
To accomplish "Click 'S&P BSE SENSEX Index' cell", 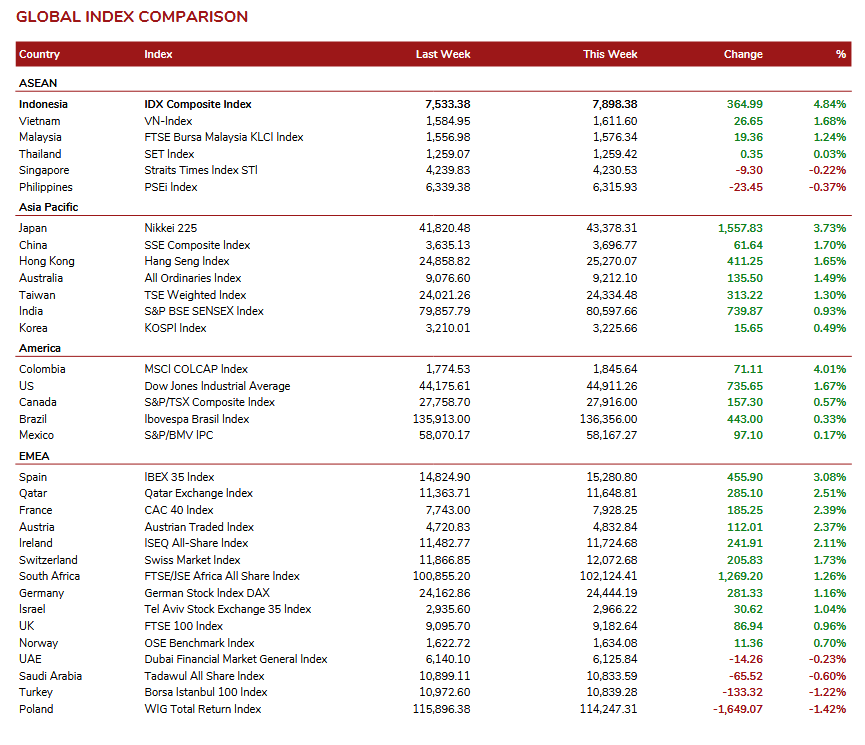I will point(204,311).
